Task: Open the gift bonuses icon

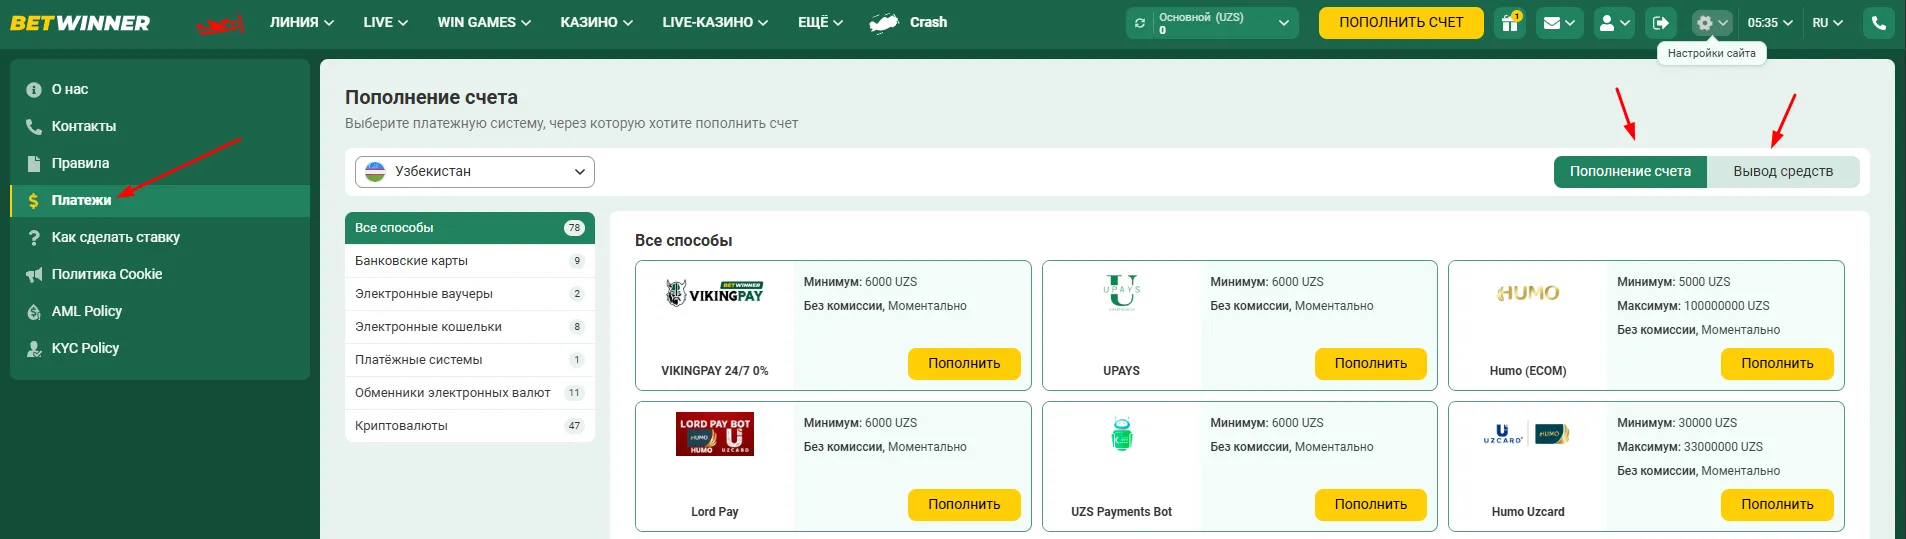Action: pos(1510,23)
